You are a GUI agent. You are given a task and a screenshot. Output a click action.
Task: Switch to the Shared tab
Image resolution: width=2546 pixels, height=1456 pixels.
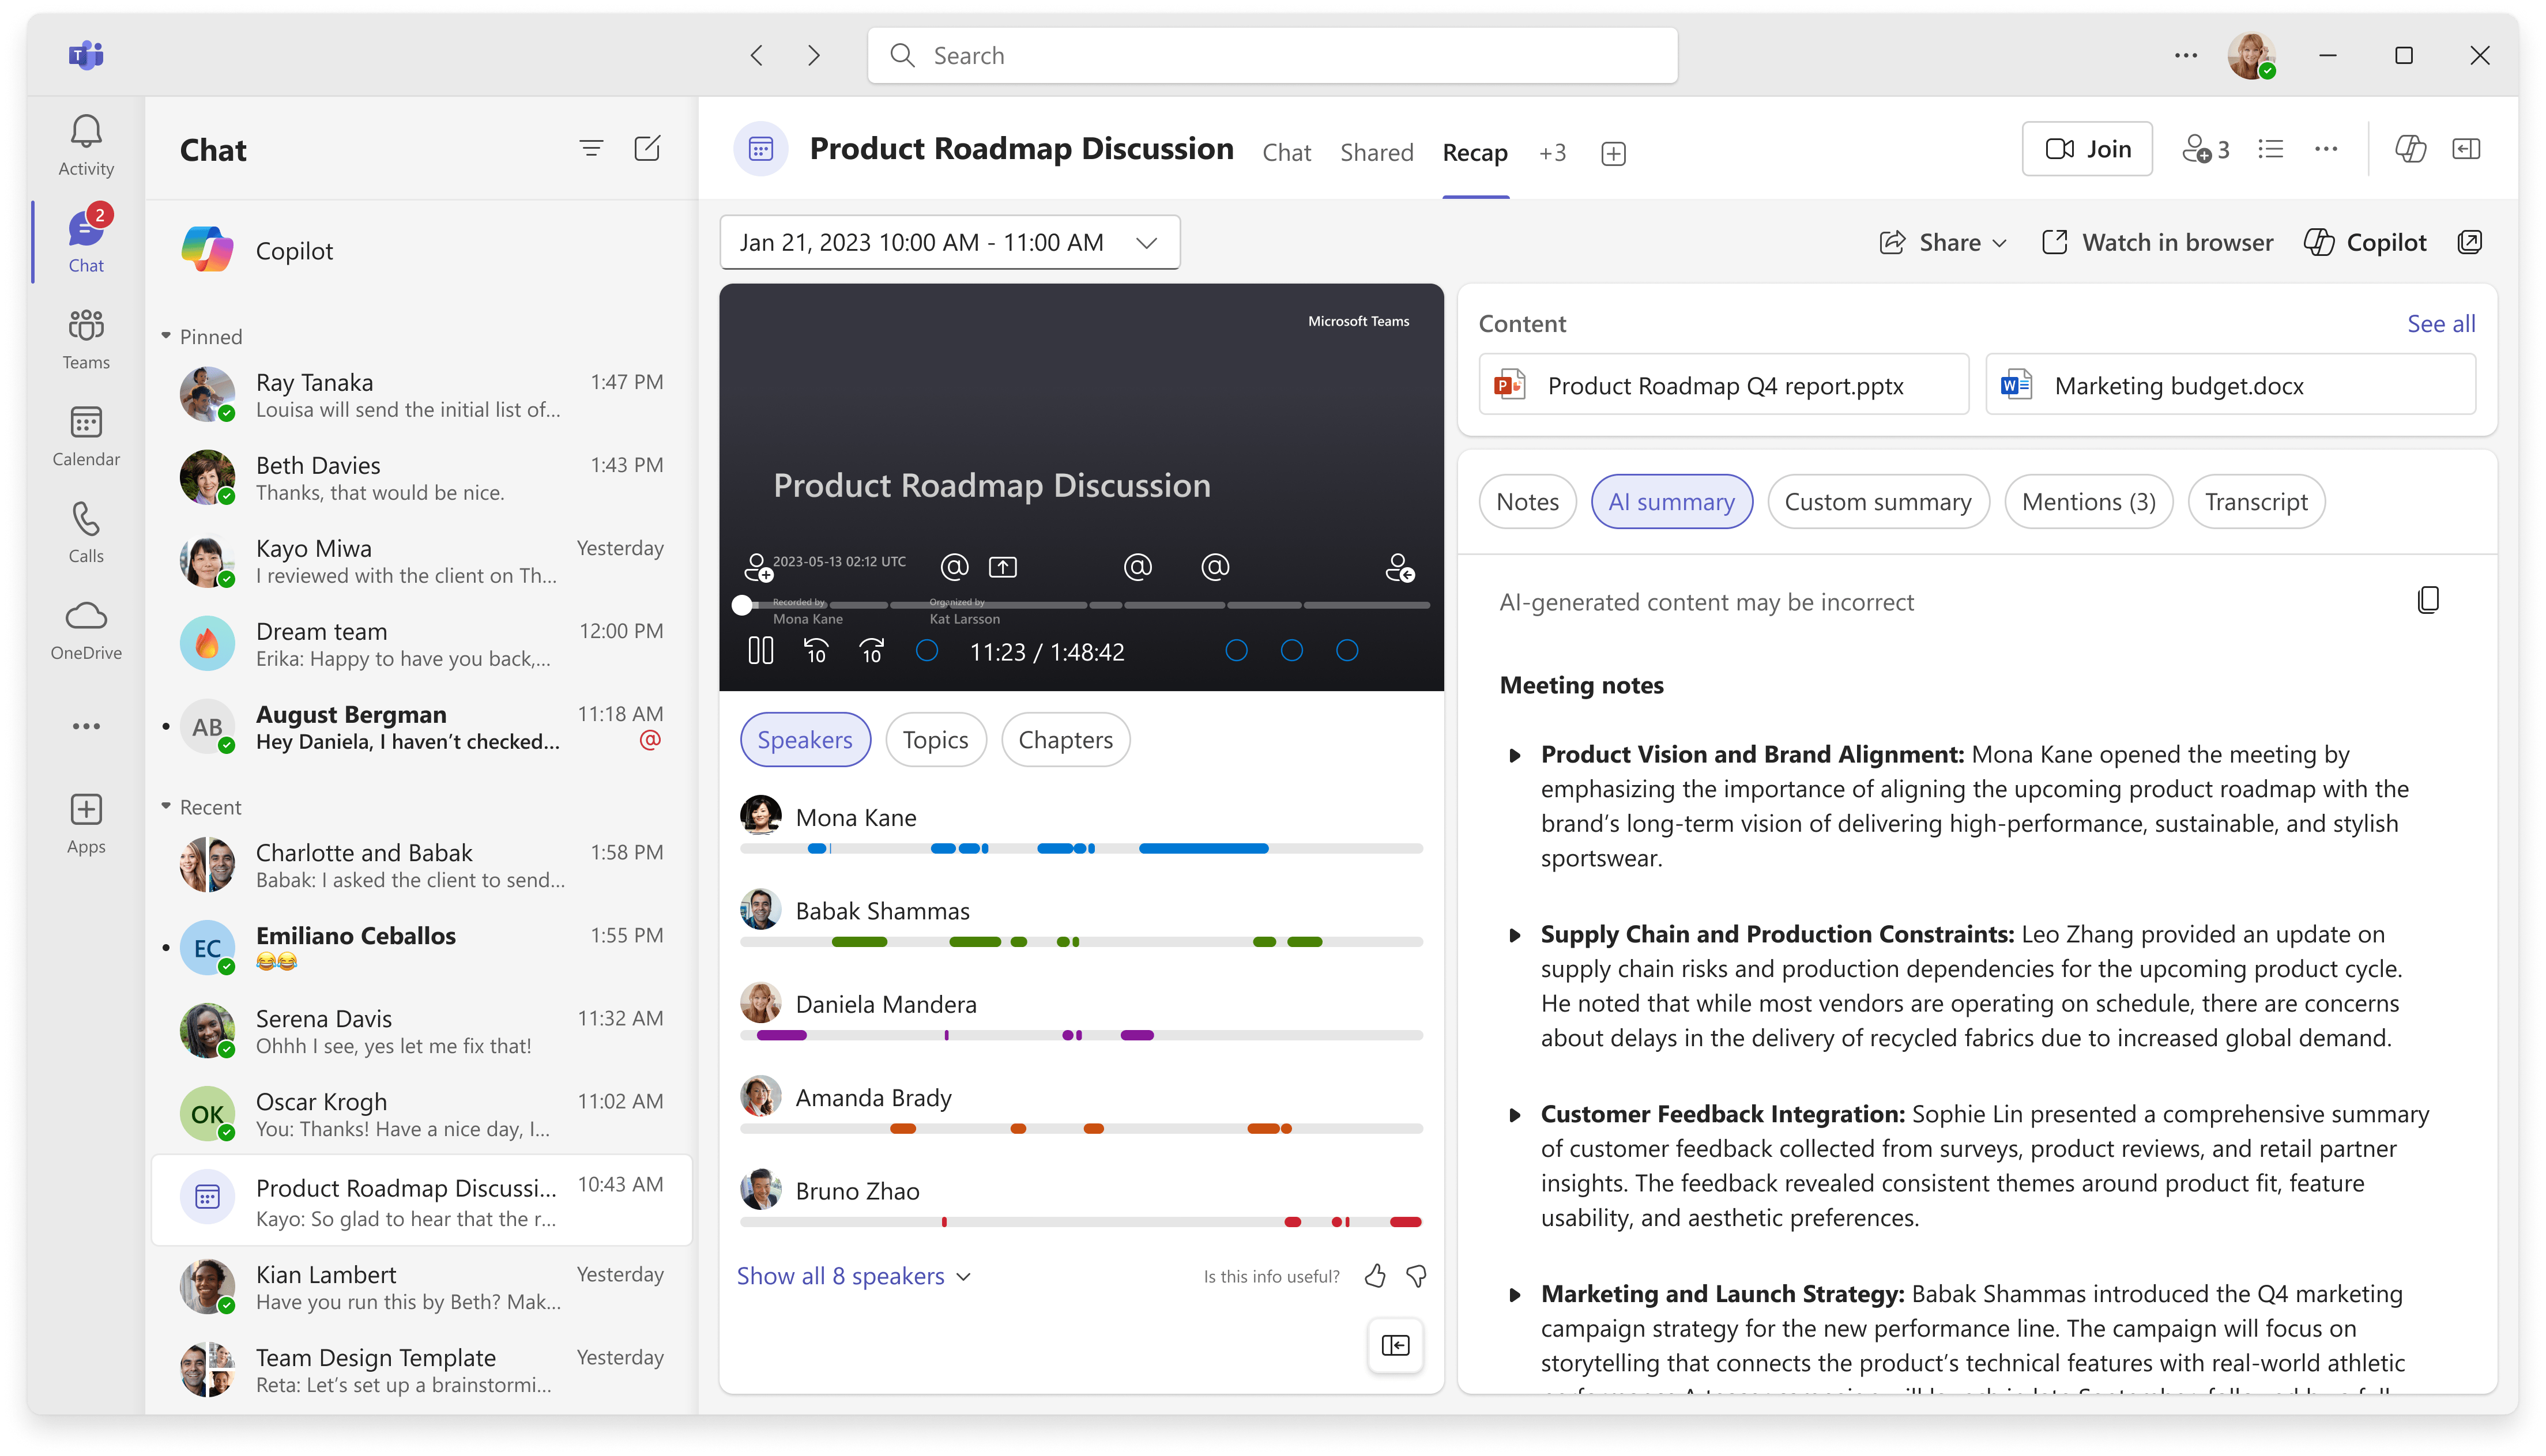pos(1376,152)
